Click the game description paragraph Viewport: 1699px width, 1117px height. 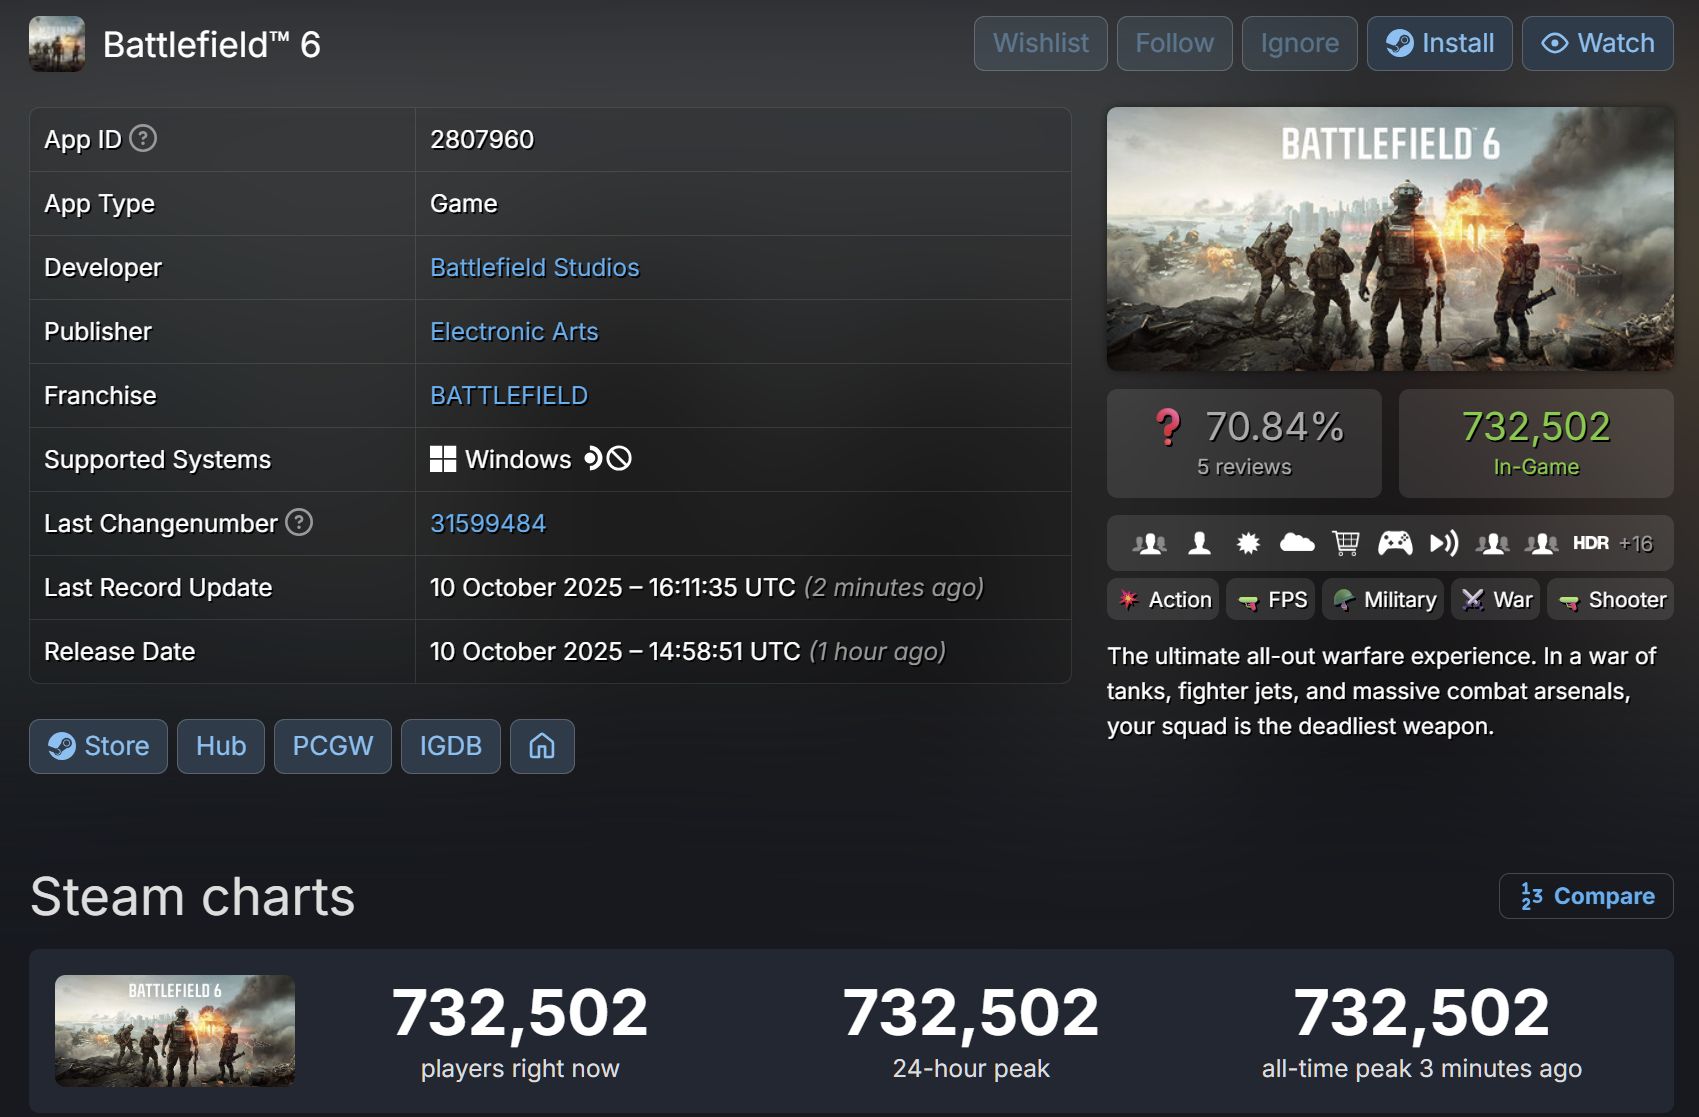pyautogui.click(x=1382, y=691)
